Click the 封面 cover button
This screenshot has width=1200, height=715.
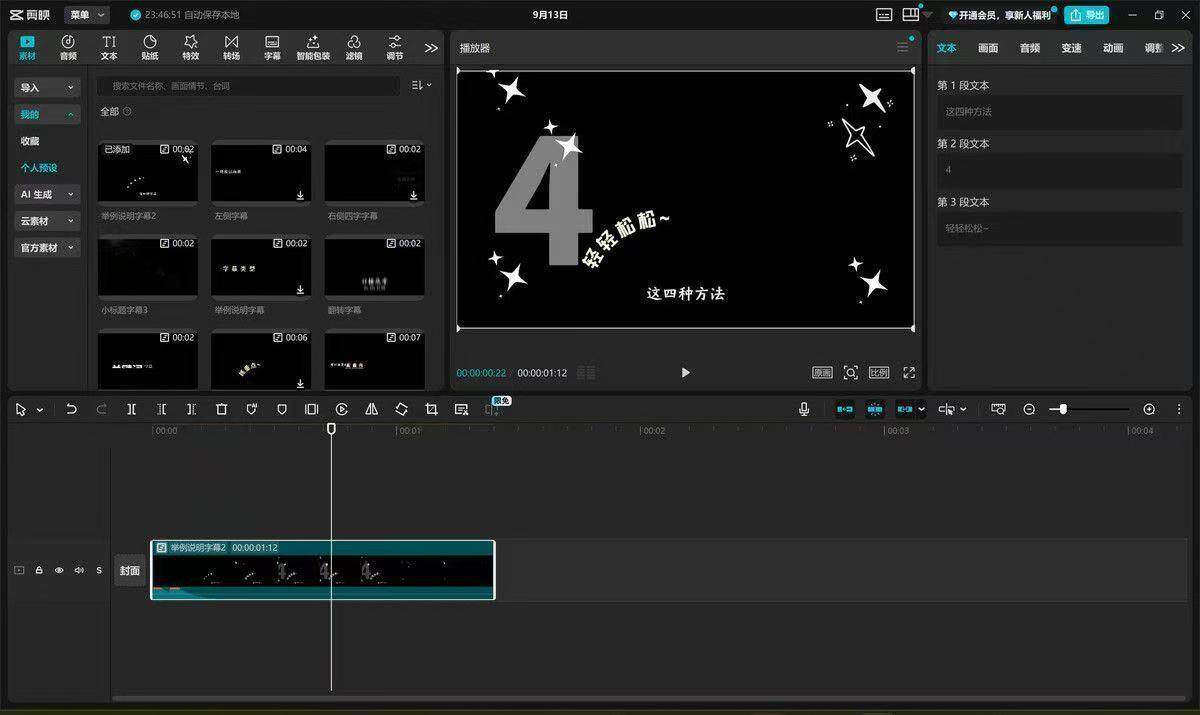coord(130,570)
